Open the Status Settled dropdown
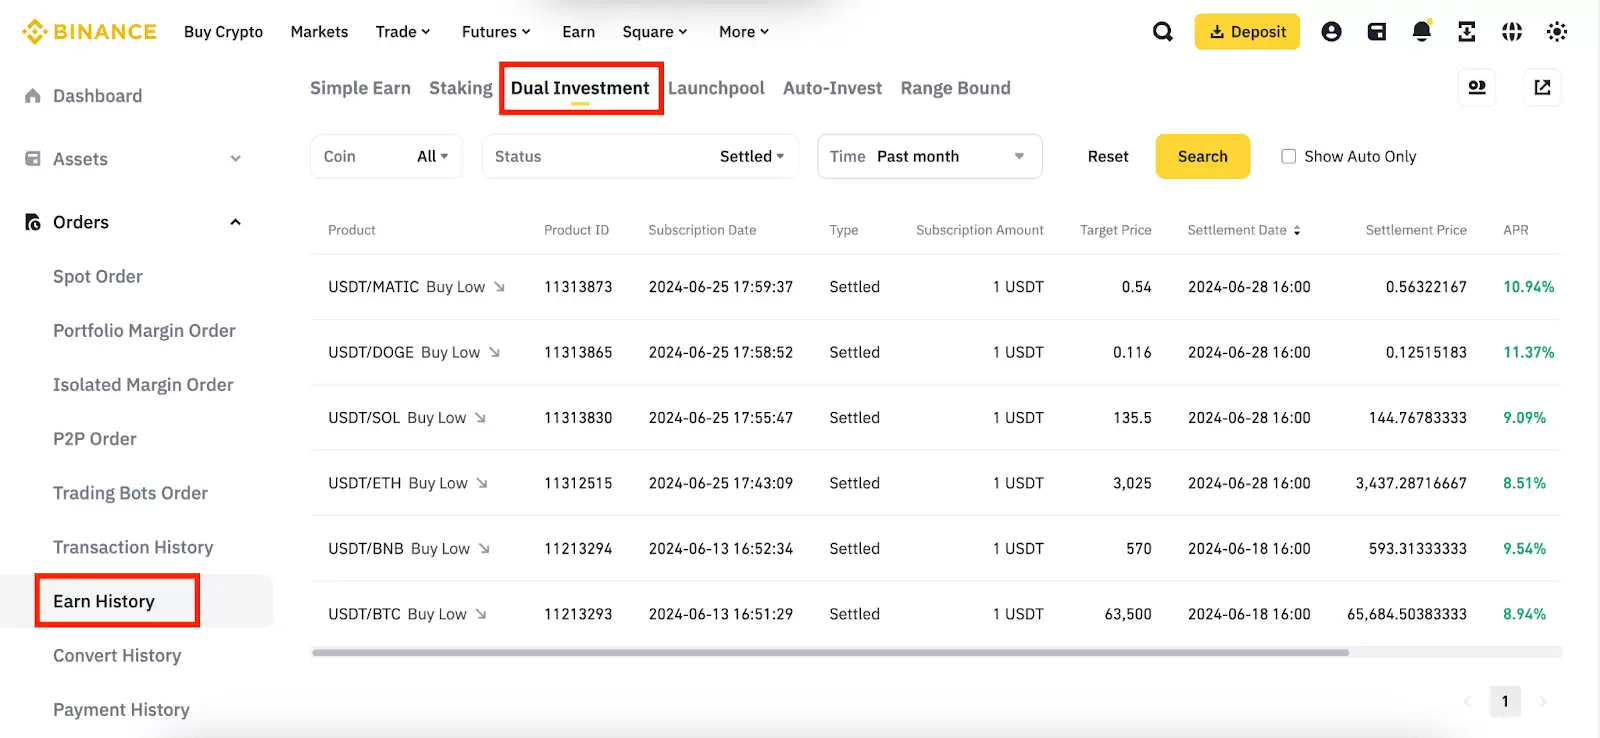Viewport: 1600px width, 738px height. [x=640, y=157]
